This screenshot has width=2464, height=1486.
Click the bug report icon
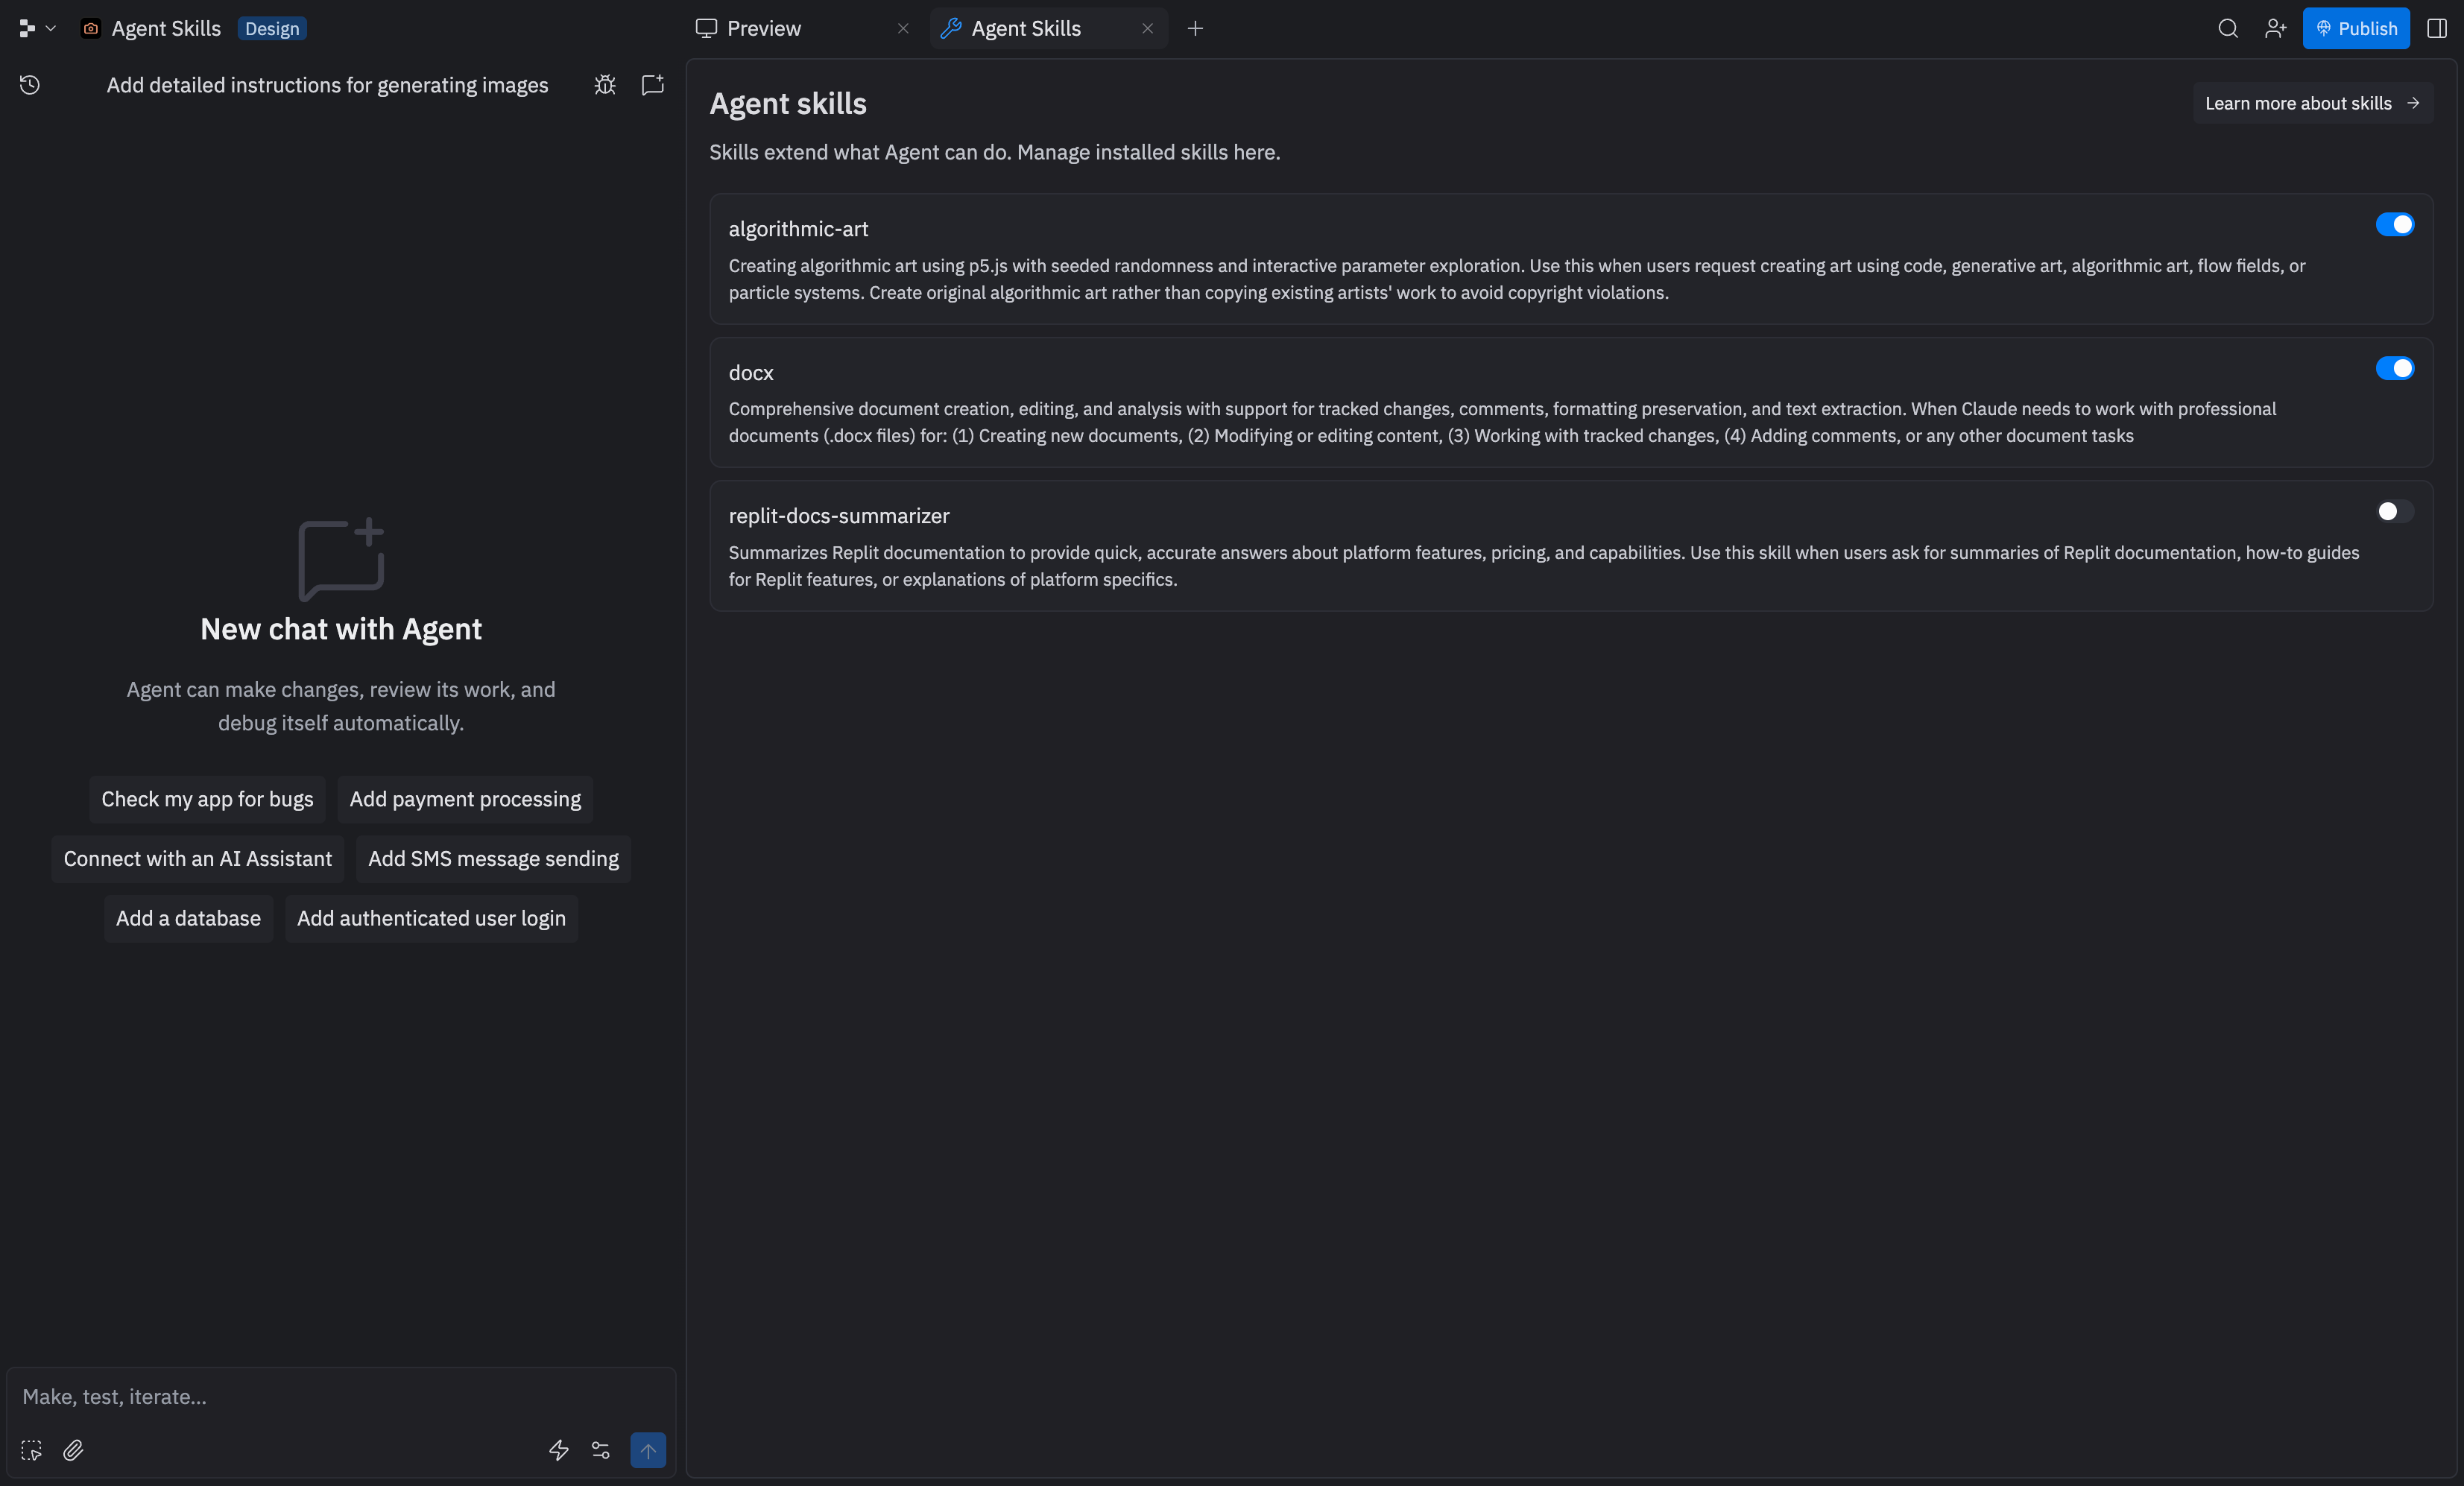(x=604, y=85)
